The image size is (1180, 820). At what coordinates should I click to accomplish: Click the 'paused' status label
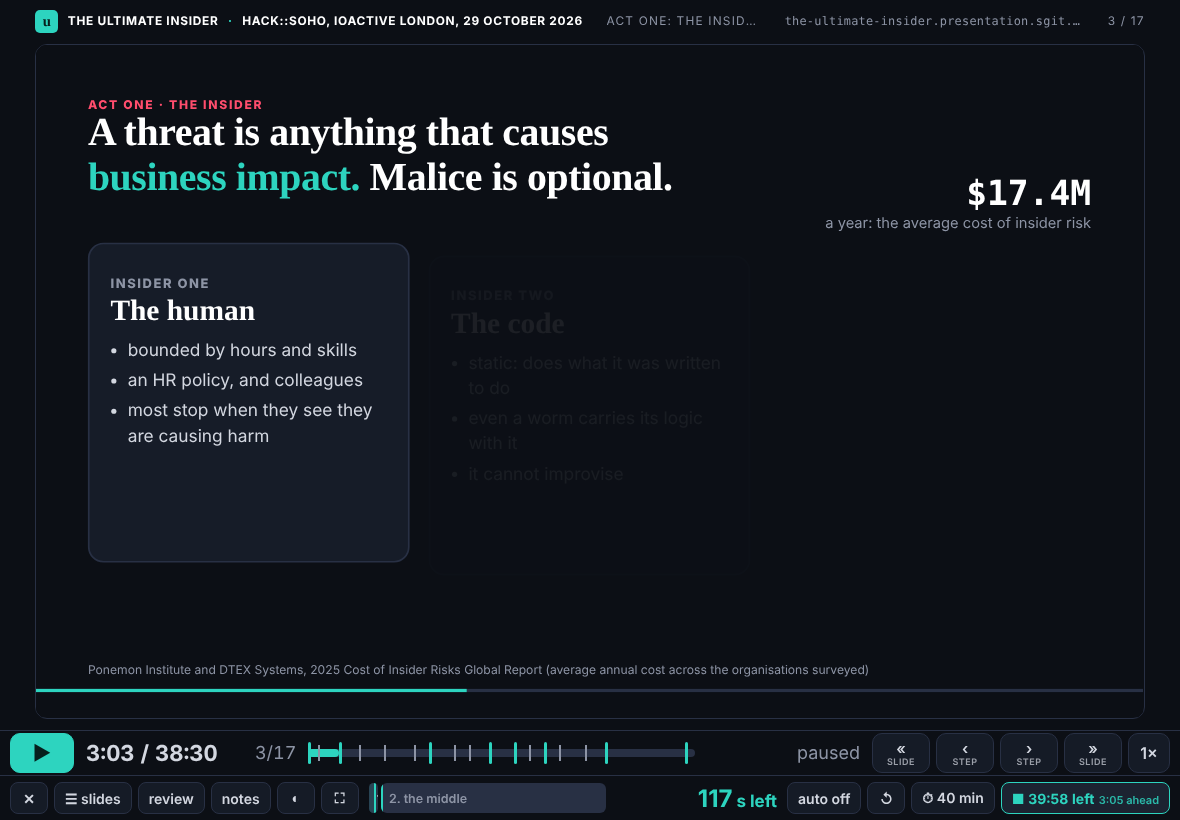tap(828, 753)
